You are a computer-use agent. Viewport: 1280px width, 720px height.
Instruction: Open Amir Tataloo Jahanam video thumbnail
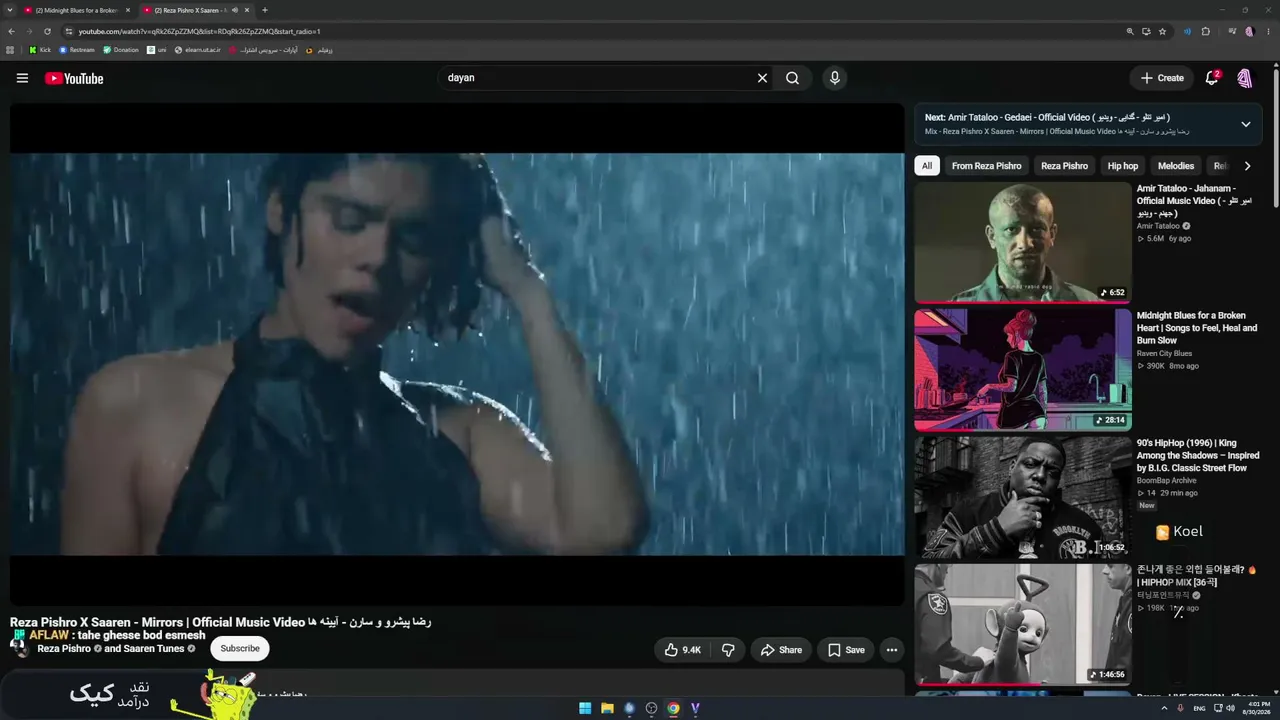pos(1022,241)
